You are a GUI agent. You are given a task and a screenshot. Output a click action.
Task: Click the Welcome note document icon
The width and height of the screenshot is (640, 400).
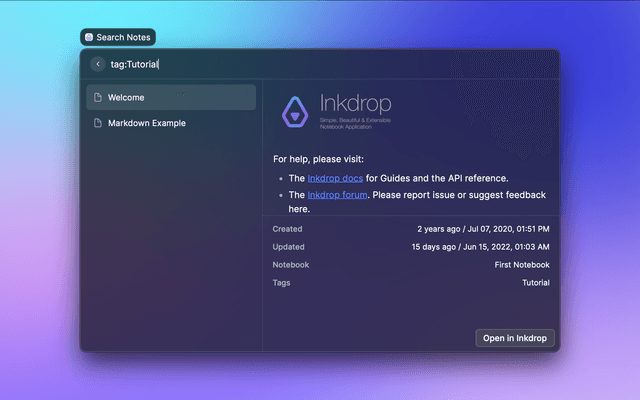[97, 98]
